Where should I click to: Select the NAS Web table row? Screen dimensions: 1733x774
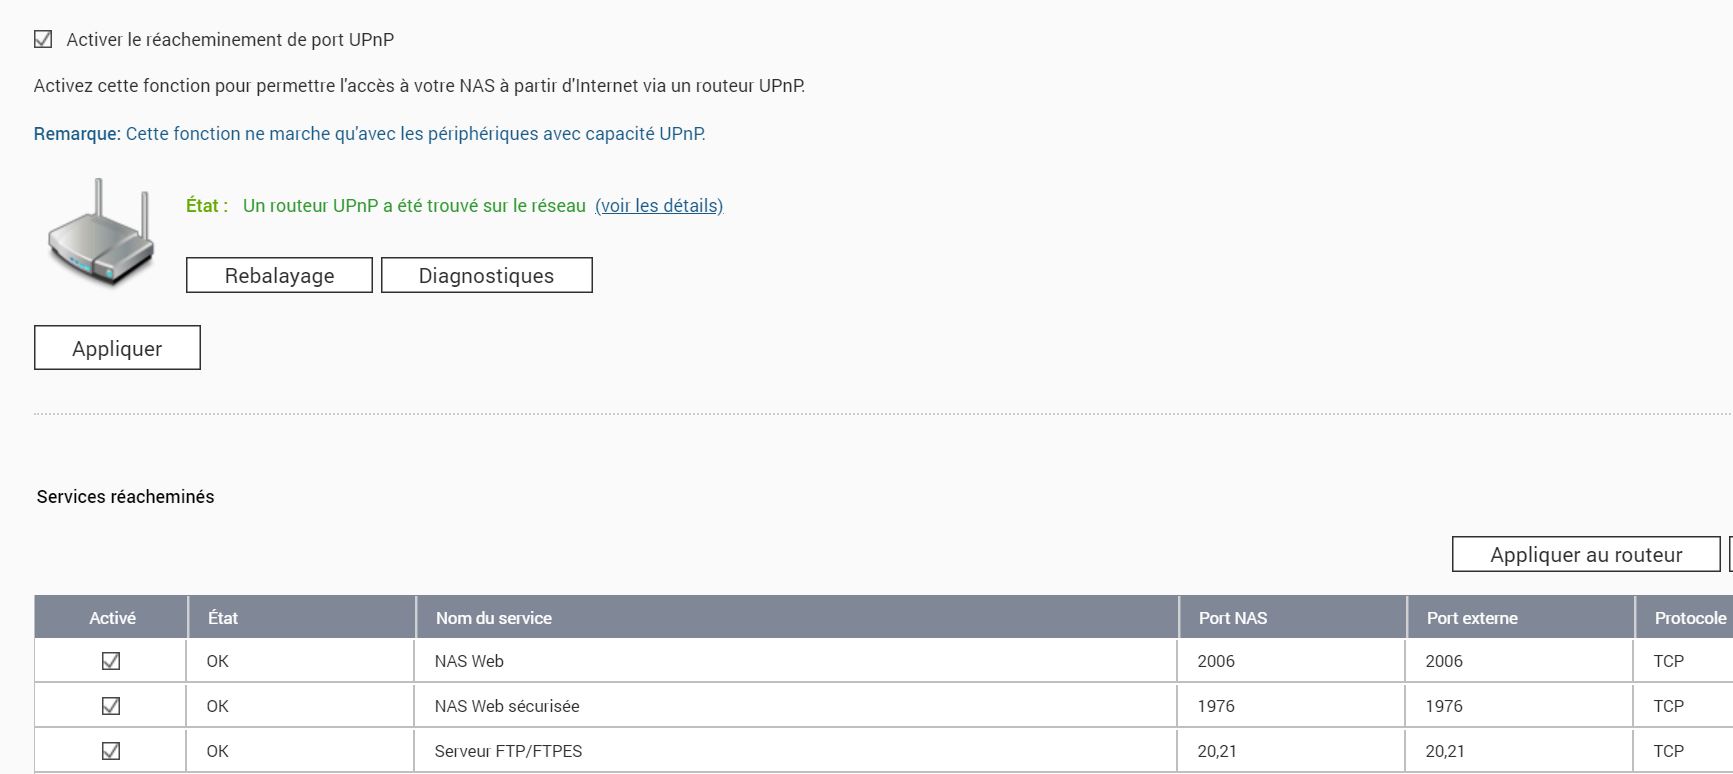700,660
